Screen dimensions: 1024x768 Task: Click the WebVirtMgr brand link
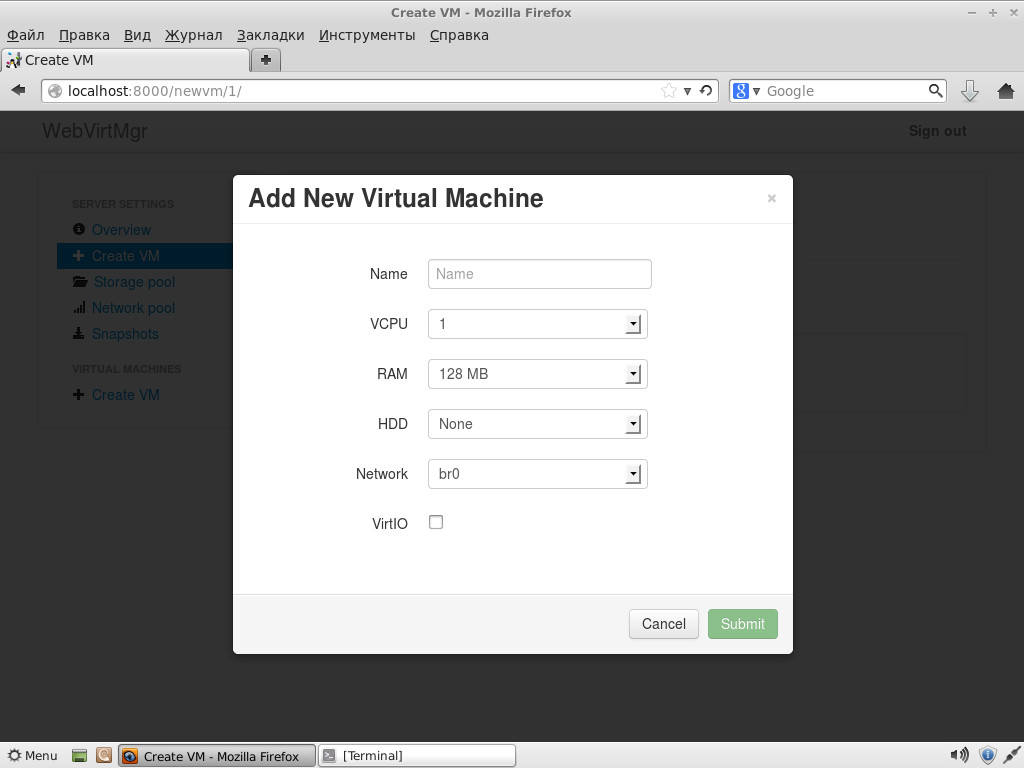(x=95, y=131)
